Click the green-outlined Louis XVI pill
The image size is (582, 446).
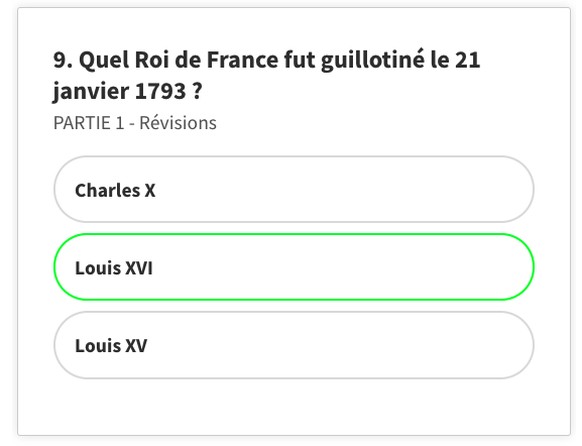[x=294, y=267]
